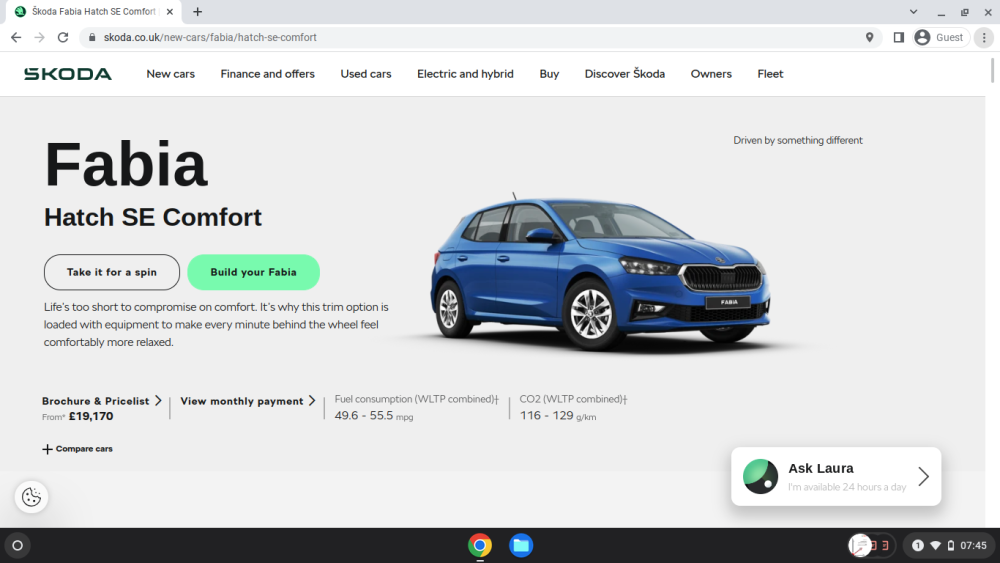Click the location pin icon in address bar
This screenshot has height=563, width=1000.
pyautogui.click(x=869, y=38)
